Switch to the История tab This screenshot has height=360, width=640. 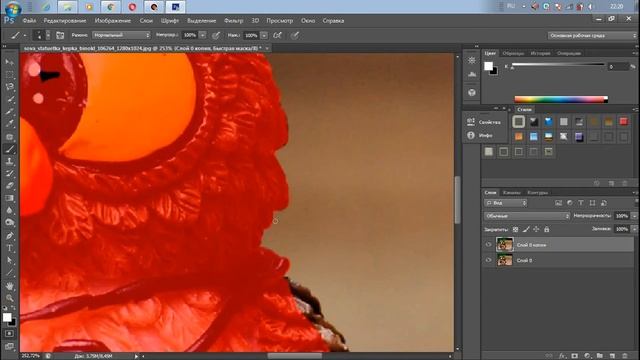coord(540,53)
